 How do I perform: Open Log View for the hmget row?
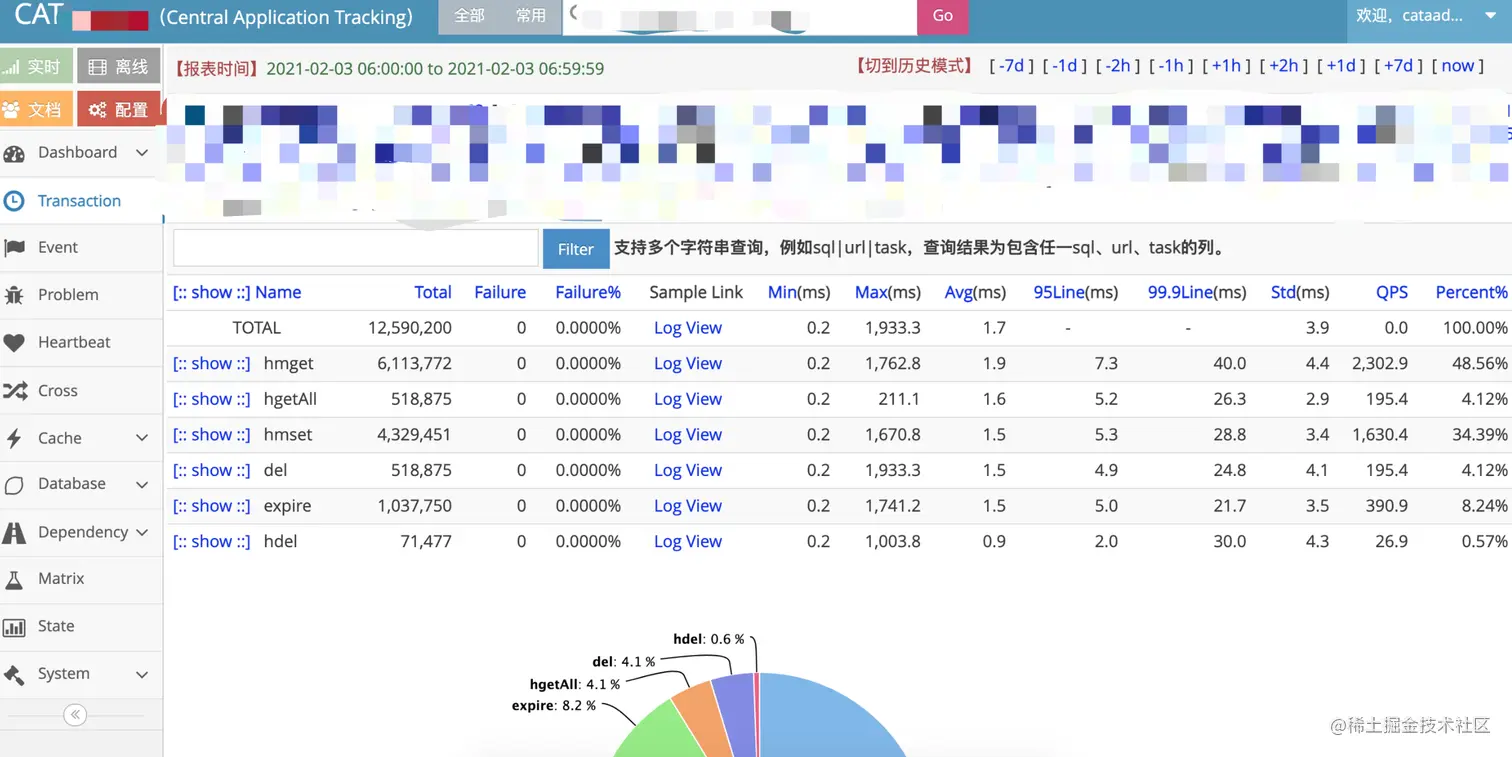click(x=688, y=364)
